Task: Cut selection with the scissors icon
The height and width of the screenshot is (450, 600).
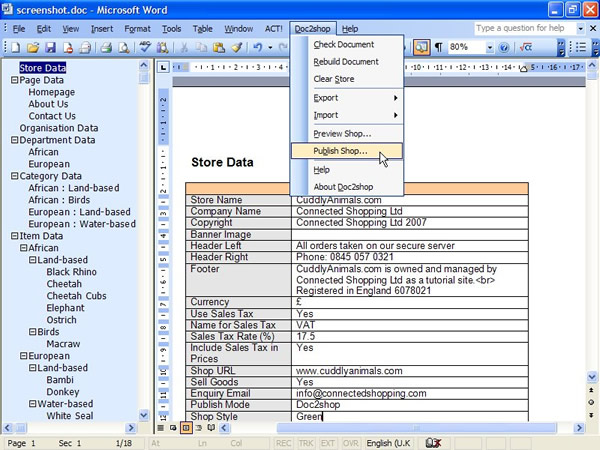Action: tap(184, 47)
